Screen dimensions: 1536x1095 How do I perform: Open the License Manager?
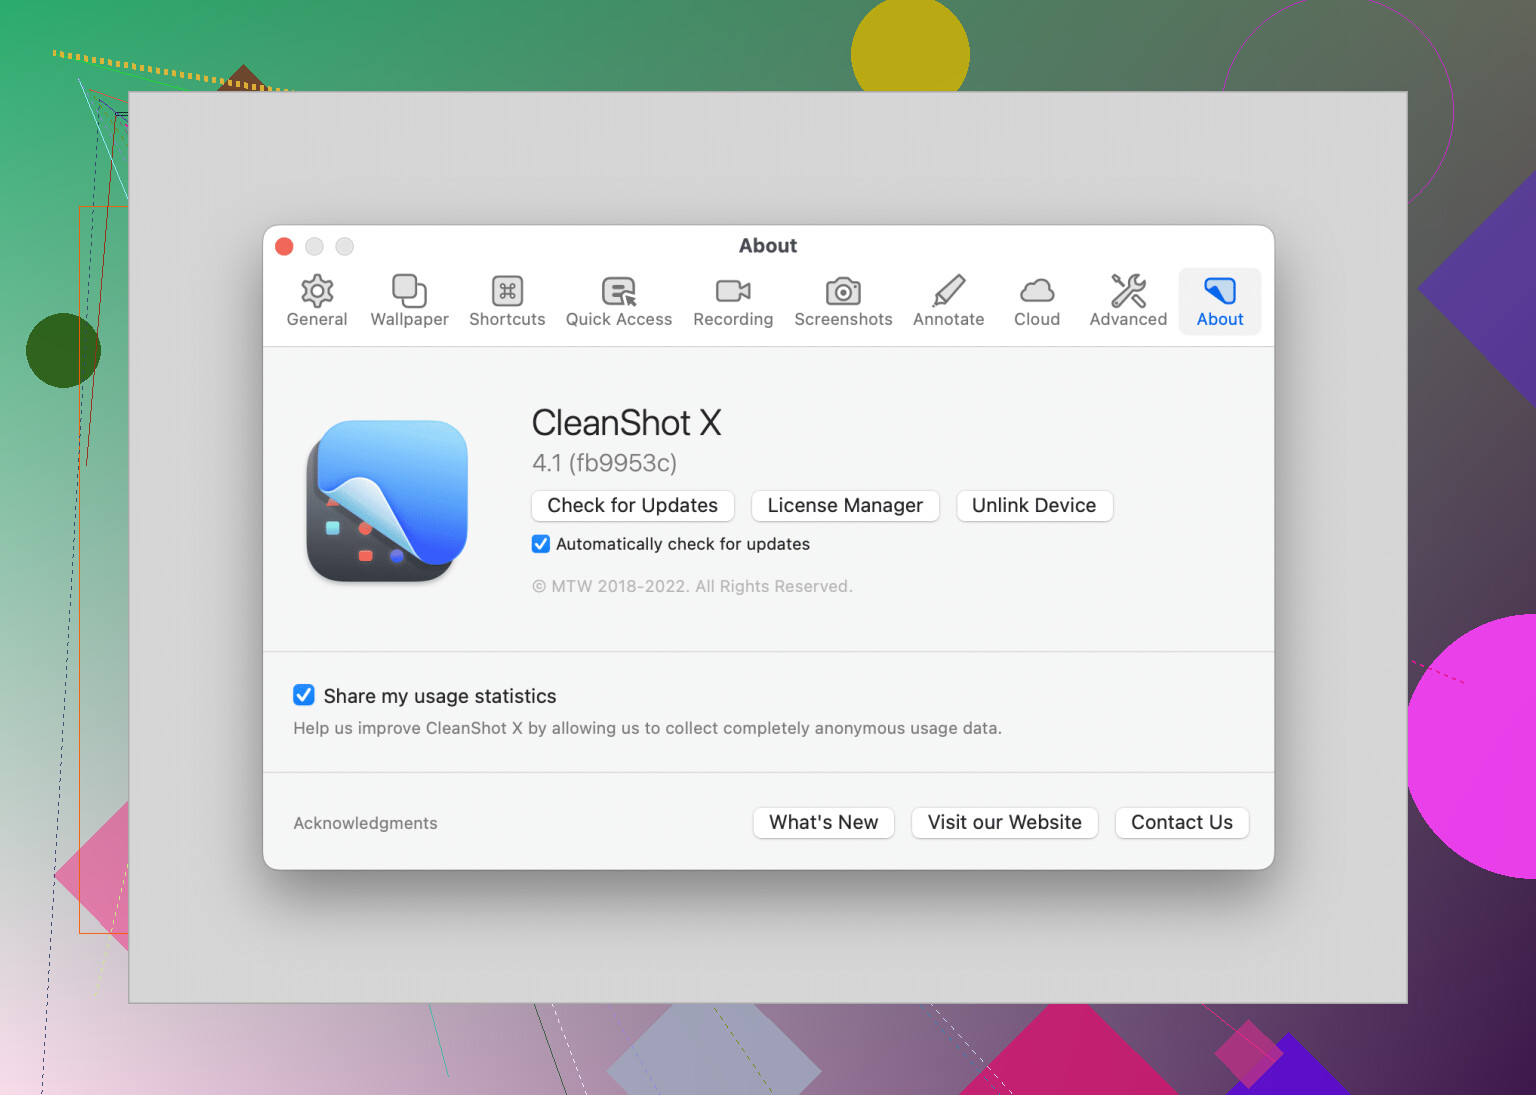tap(845, 506)
